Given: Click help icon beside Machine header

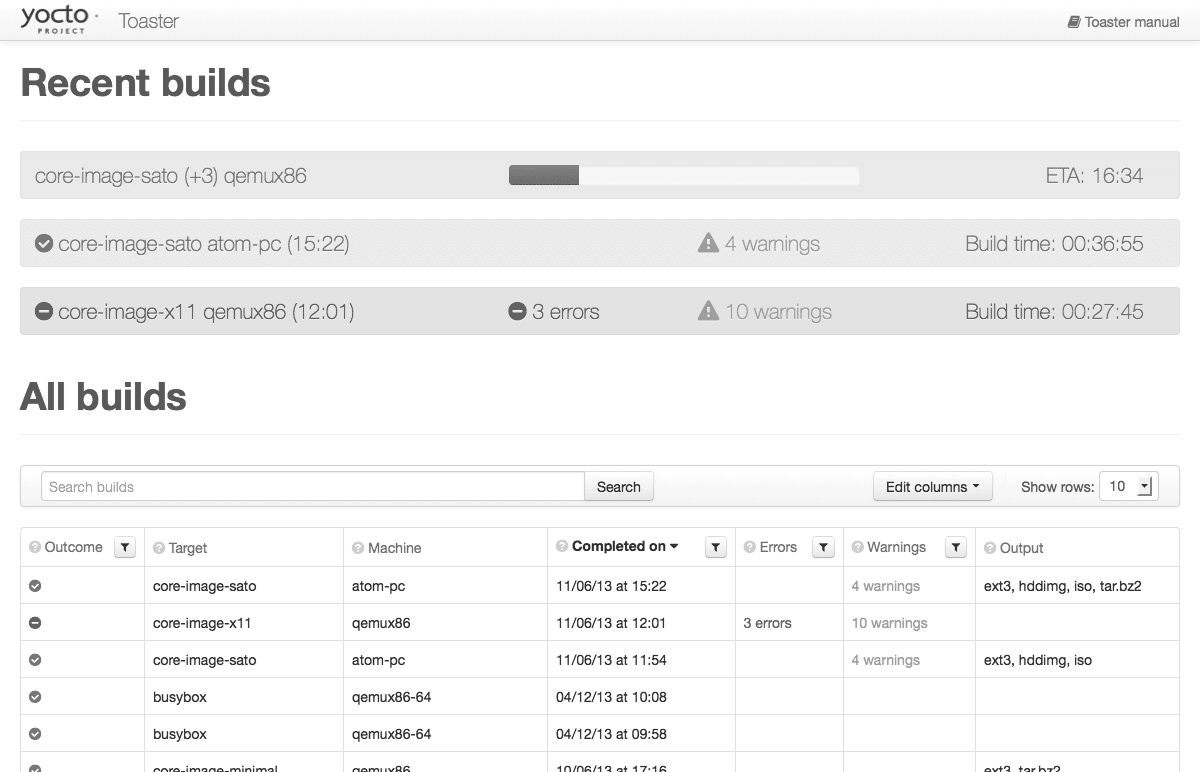Looking at the screenshot, I should (358, 548).
